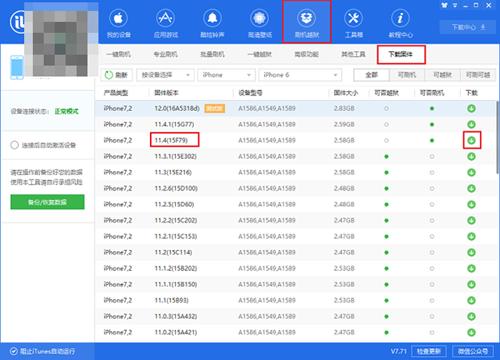Sort by the 固件版本 column header
The width and height of the screenshot is (500, 360).
click(x=166, y=93)
